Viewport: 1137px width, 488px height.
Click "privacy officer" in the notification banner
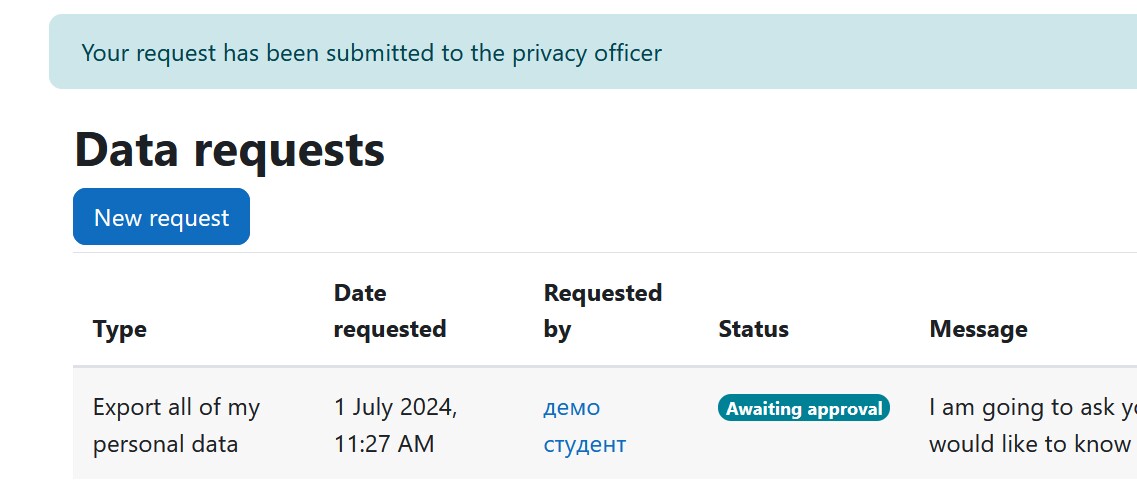coord(587,53)
